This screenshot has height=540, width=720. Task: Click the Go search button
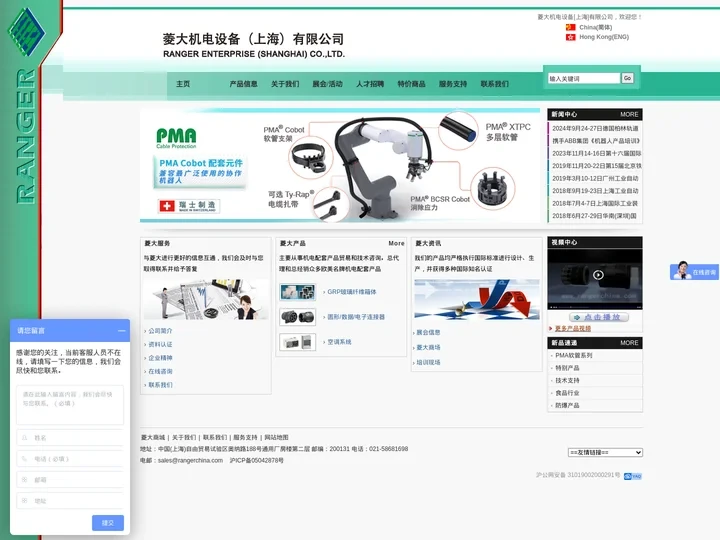[627, 78]
